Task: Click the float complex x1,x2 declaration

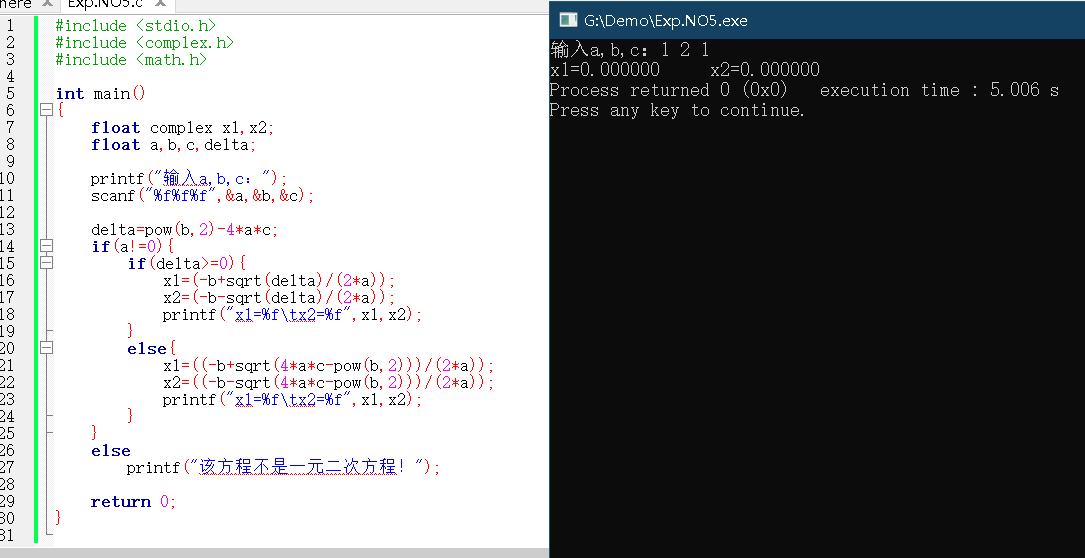Action: point(183,127)
